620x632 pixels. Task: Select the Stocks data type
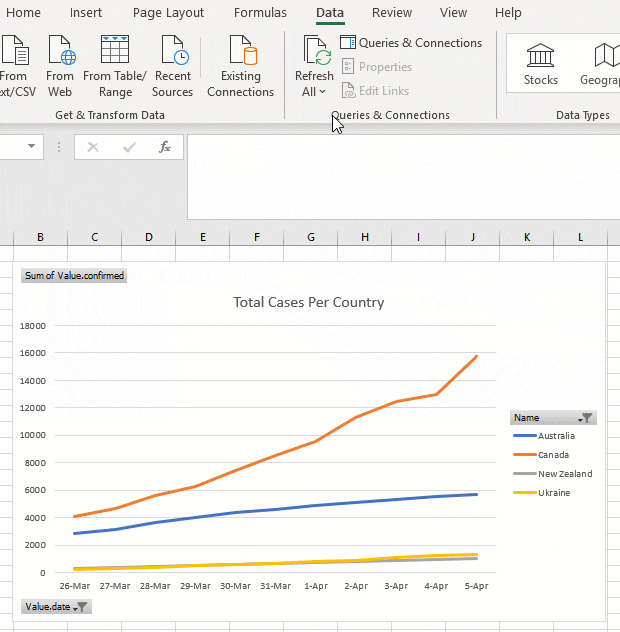(x=541, y=64)
